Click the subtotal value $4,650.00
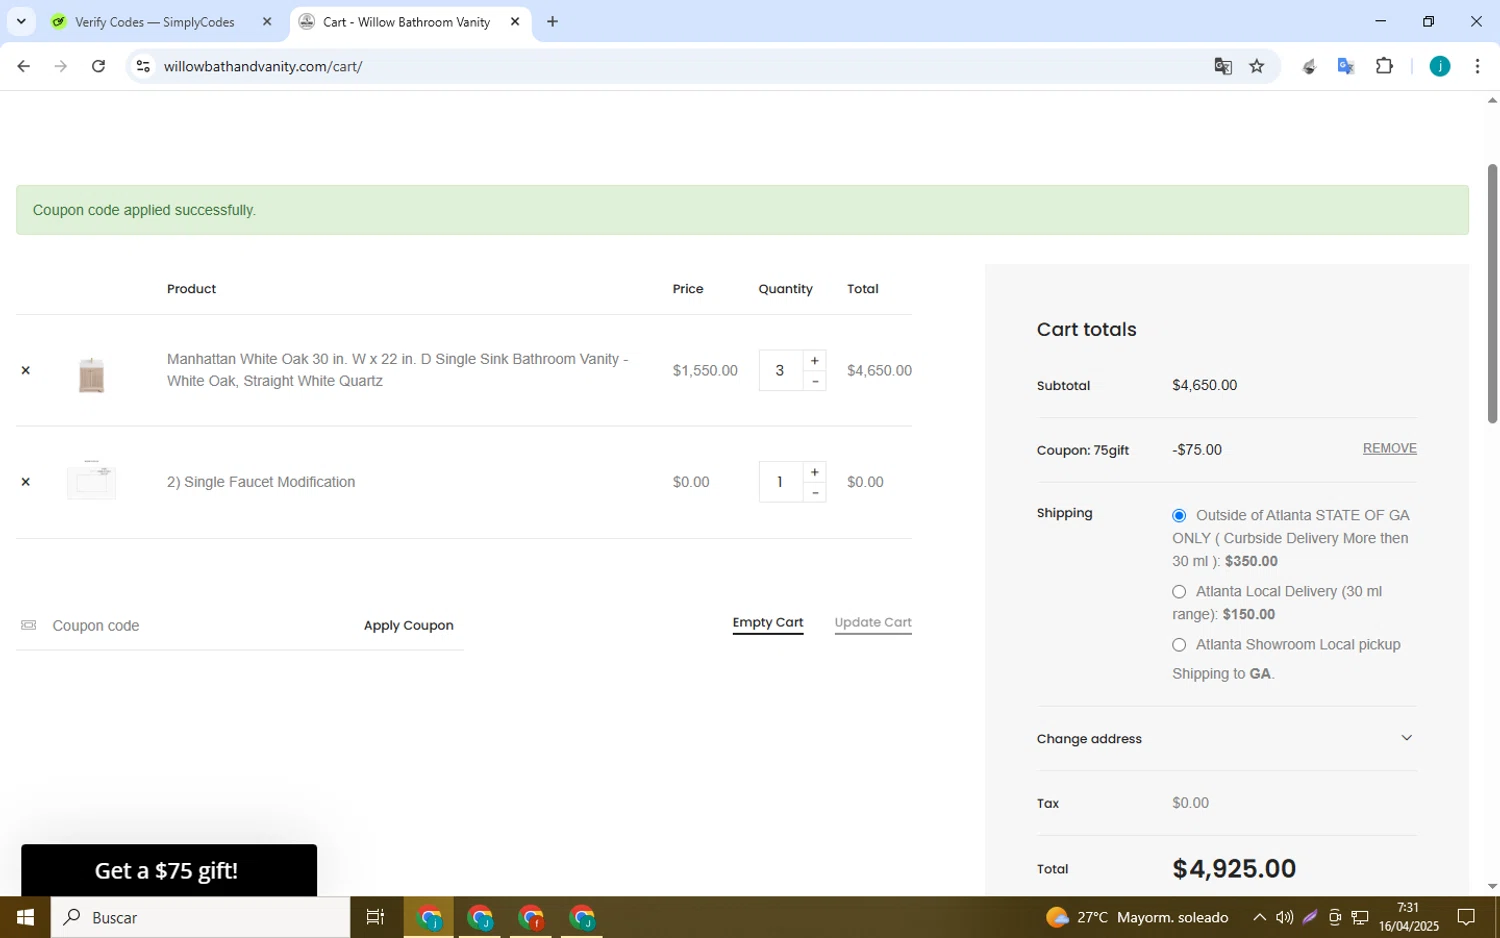 pyautogui.click(x=1204, y=386)
